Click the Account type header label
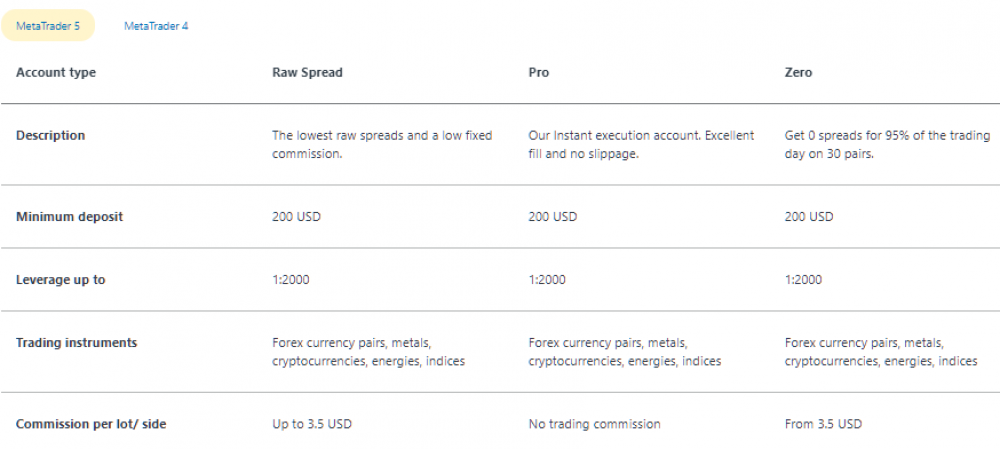This screenshot has height=449, width=1000. (x=56, y=72)
